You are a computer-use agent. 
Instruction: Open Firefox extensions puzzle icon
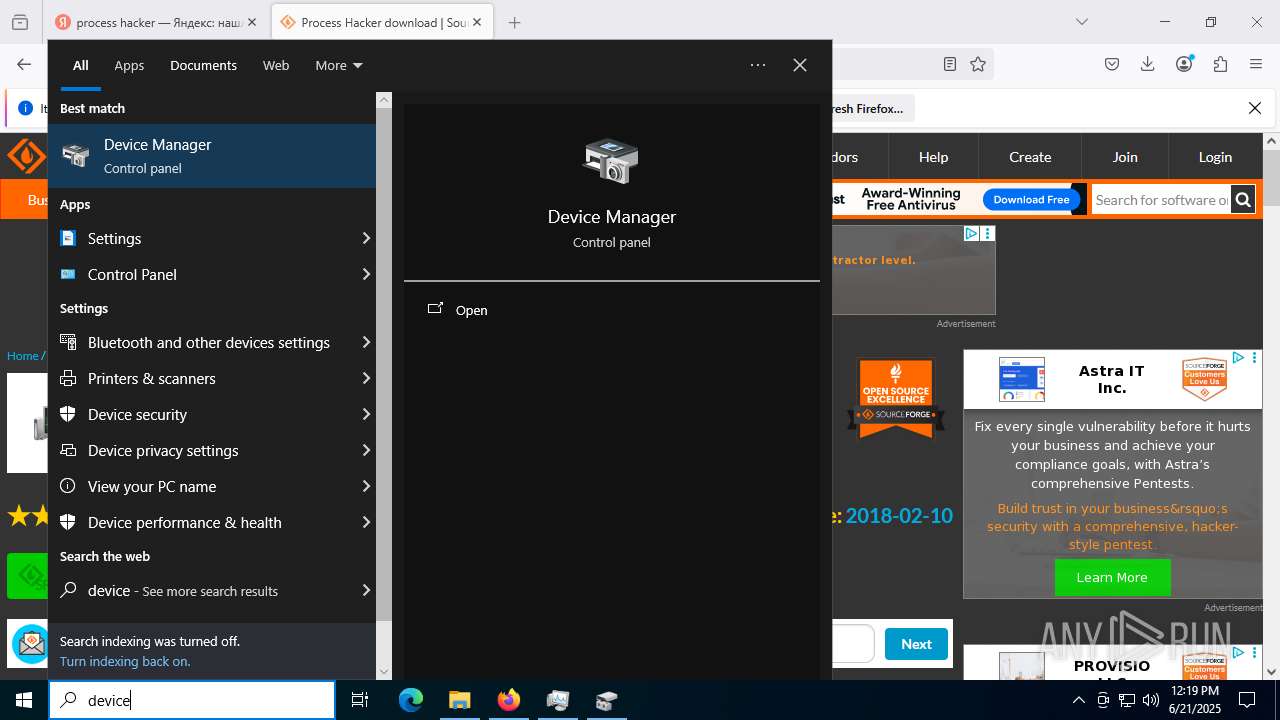coord(1220,64)
